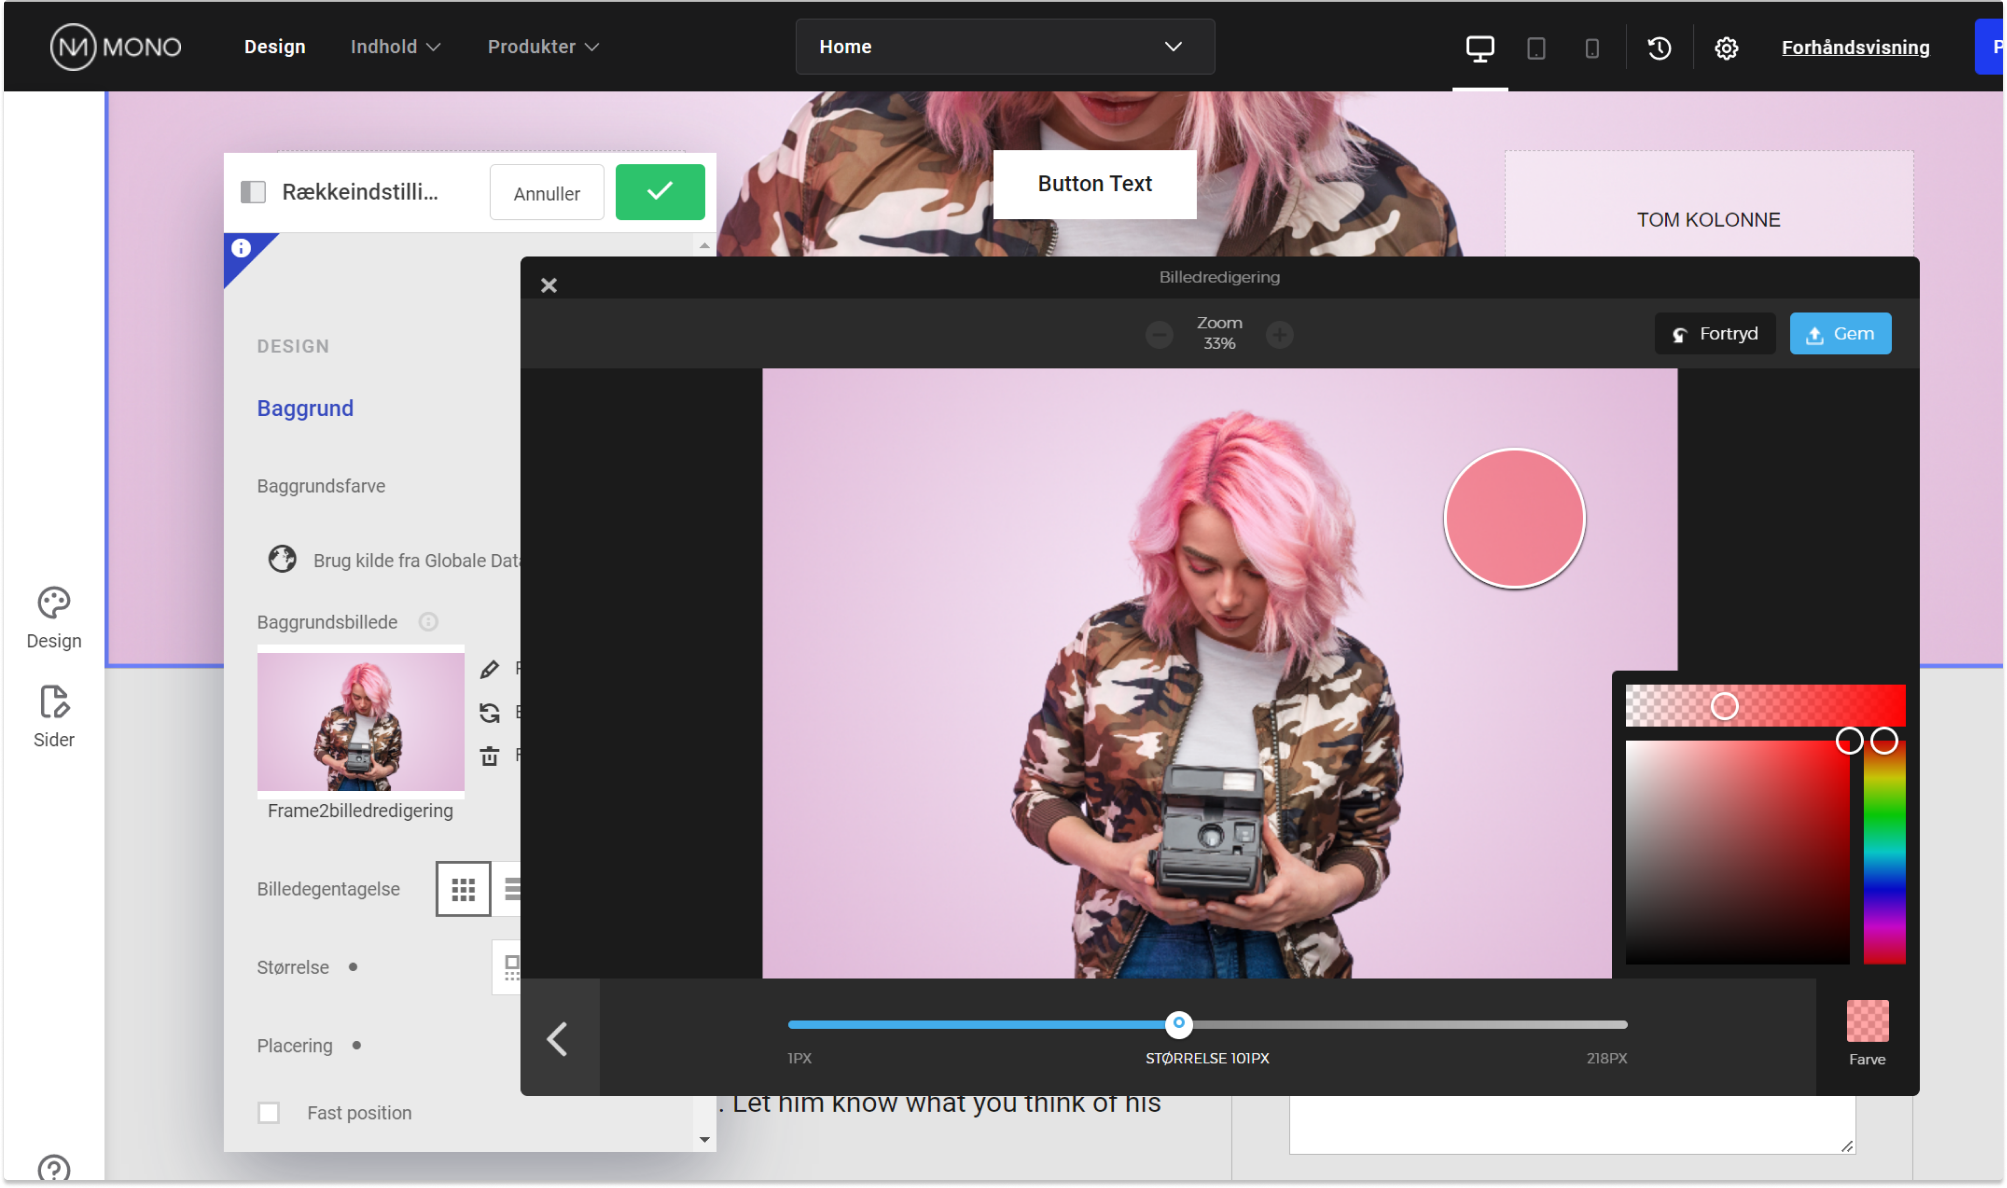Switch to tablet view icon
The image size is (2007, 1188).
(1536, 48)
